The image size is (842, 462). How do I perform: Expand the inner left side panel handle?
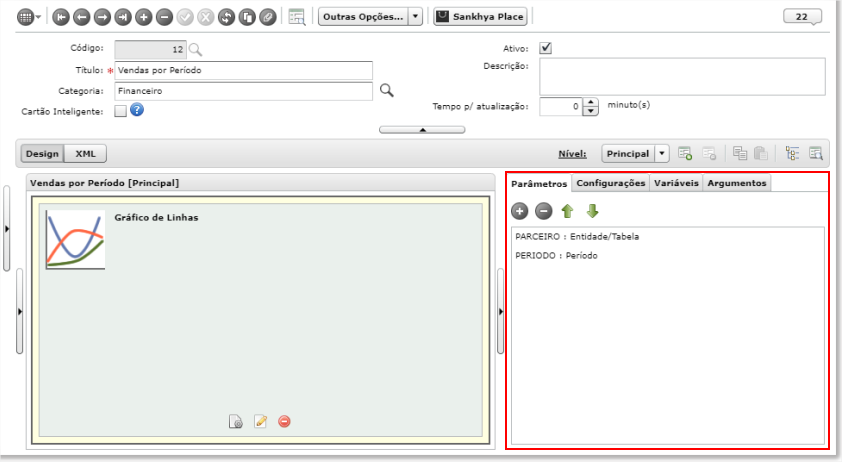tap(20, 312)
